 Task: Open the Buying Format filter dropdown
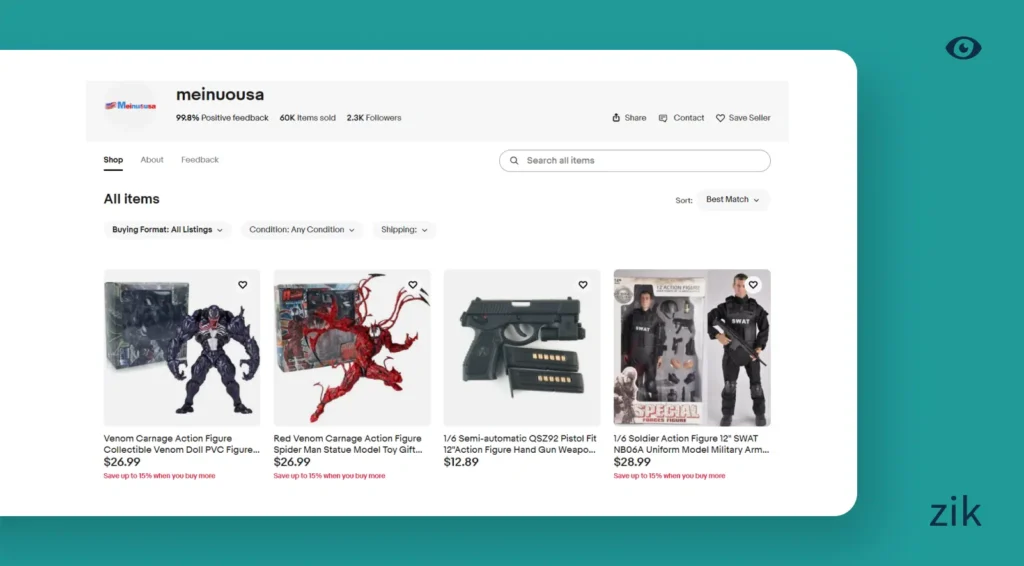[167, 230]
